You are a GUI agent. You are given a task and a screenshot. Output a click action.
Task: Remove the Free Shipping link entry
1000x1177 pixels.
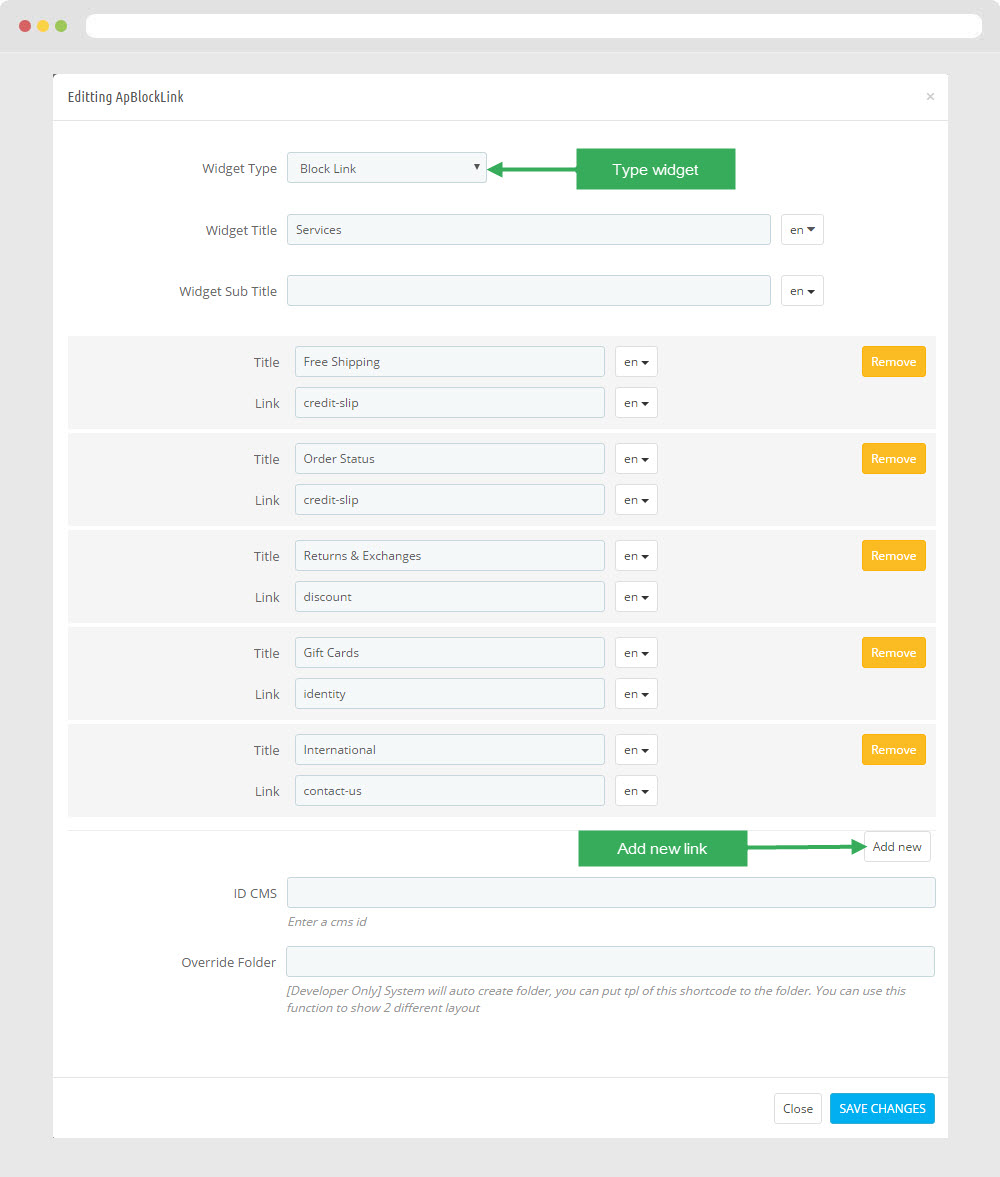coord(893,362)
